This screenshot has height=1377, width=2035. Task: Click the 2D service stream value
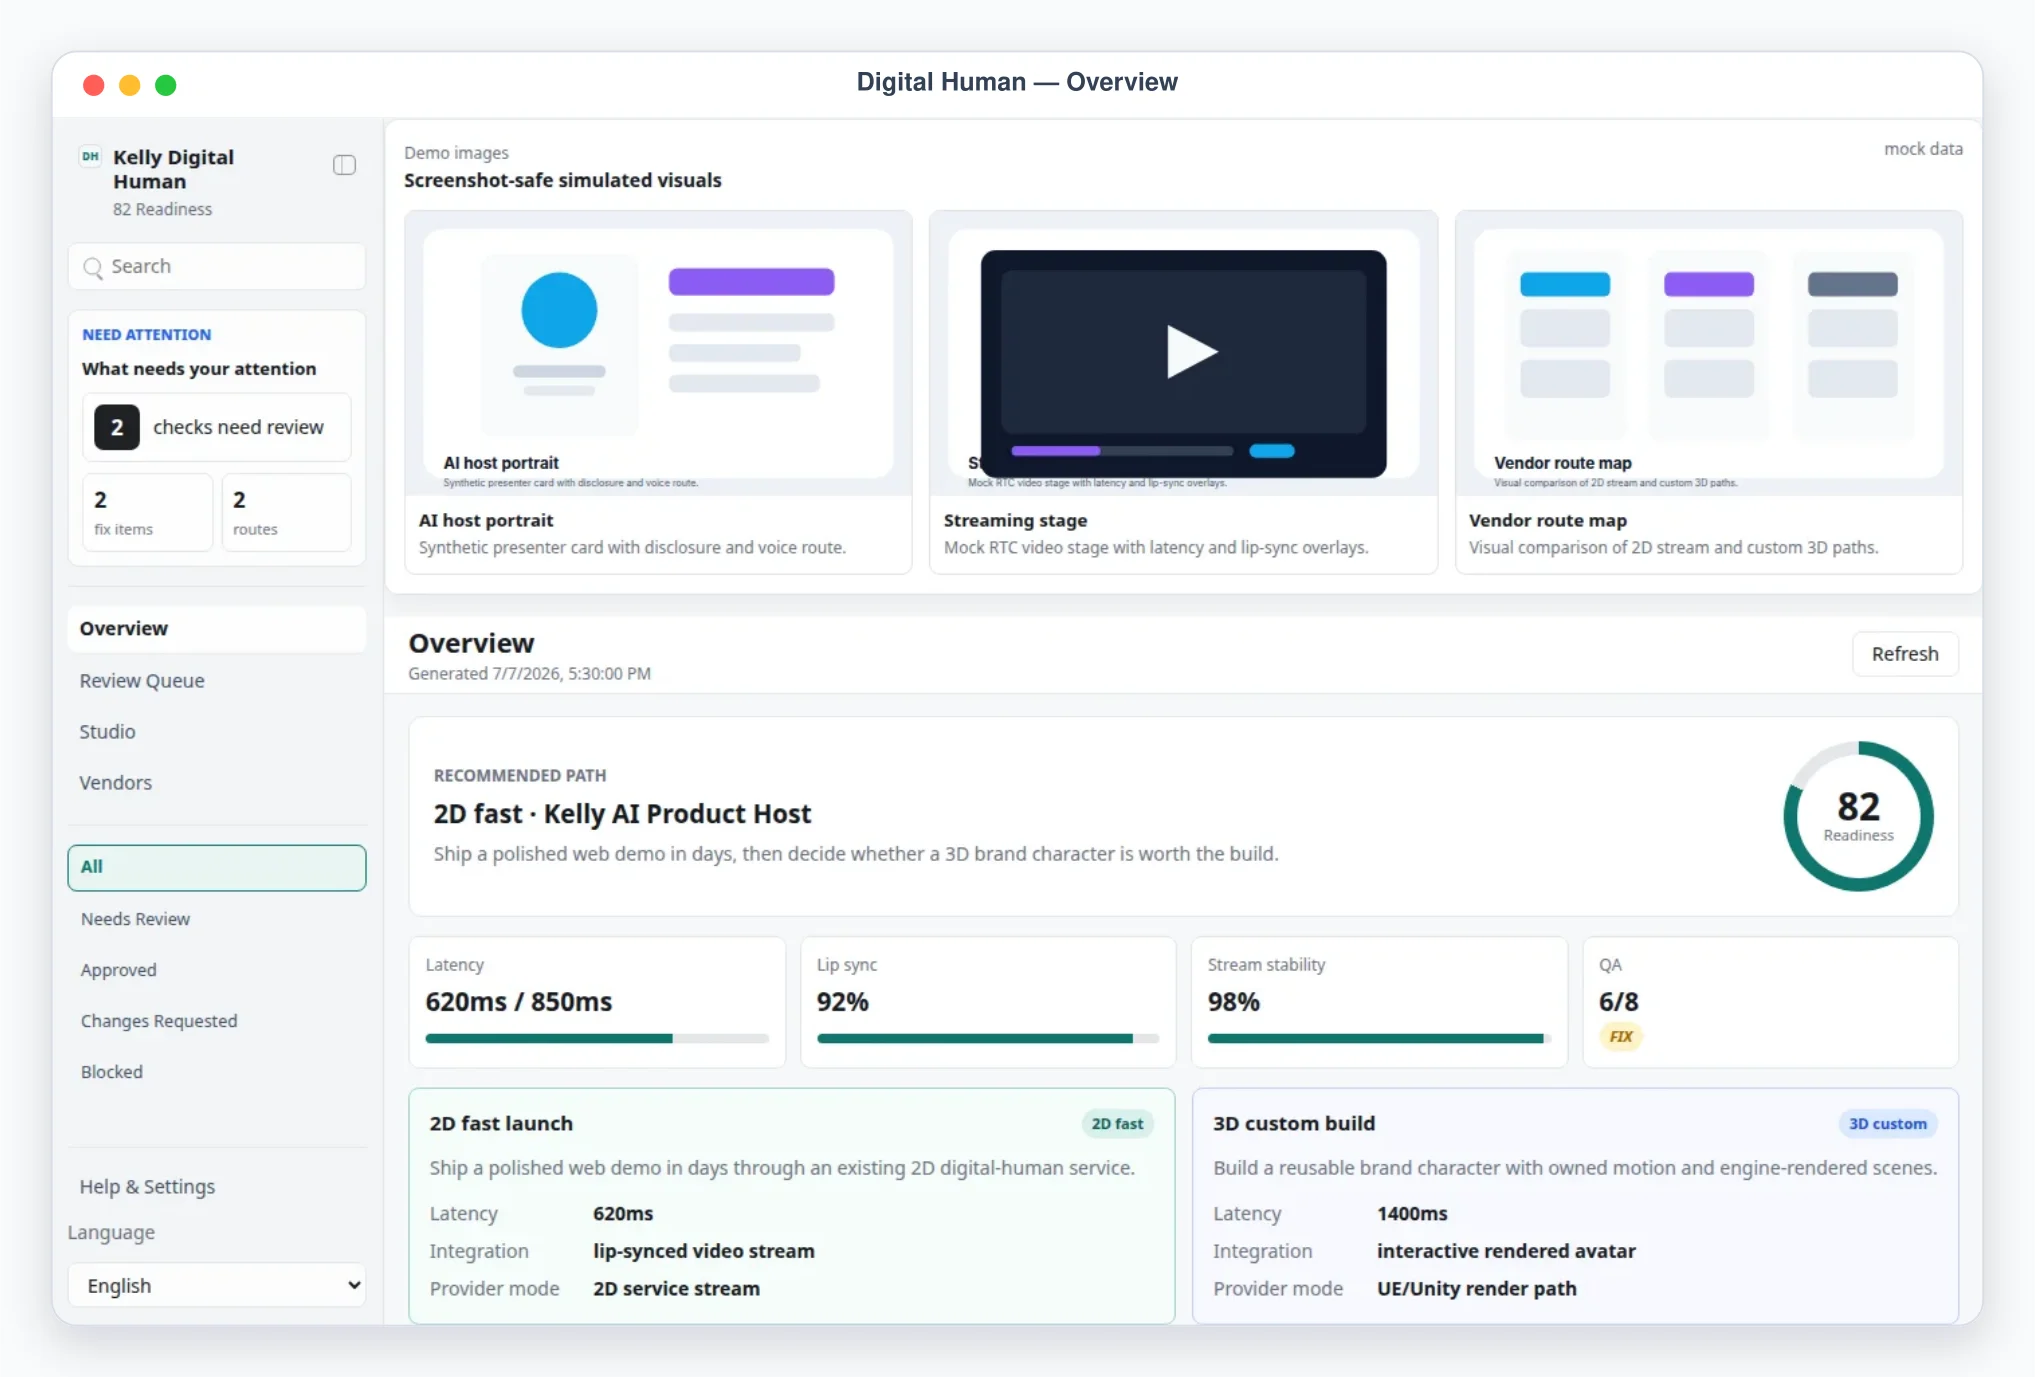pos(677,1289)
